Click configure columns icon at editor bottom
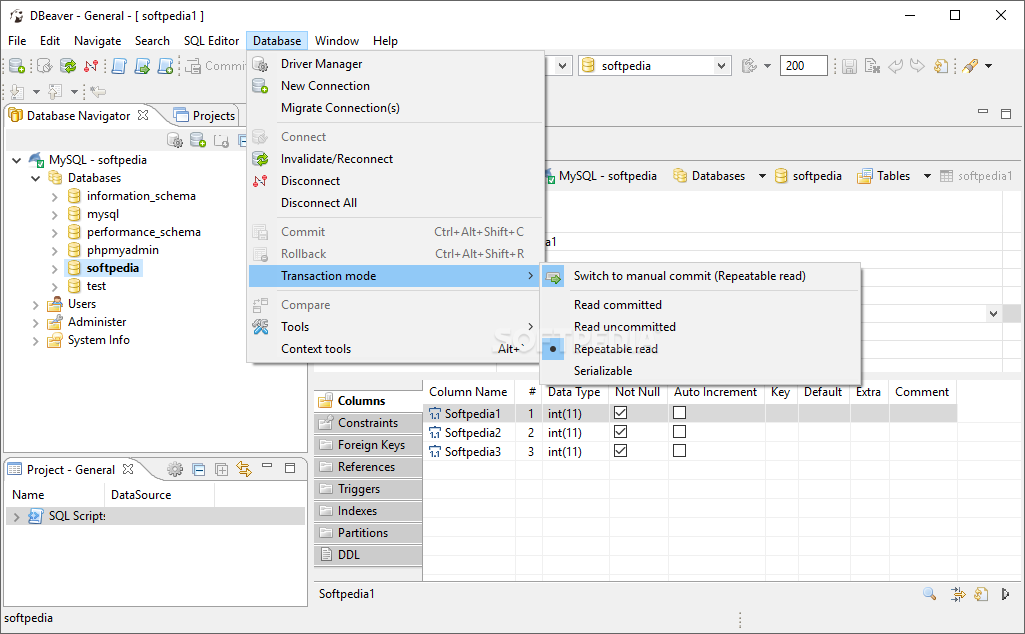Image resolution: width=1025 pixels, height=634 pixels. [x=958, y=593]
